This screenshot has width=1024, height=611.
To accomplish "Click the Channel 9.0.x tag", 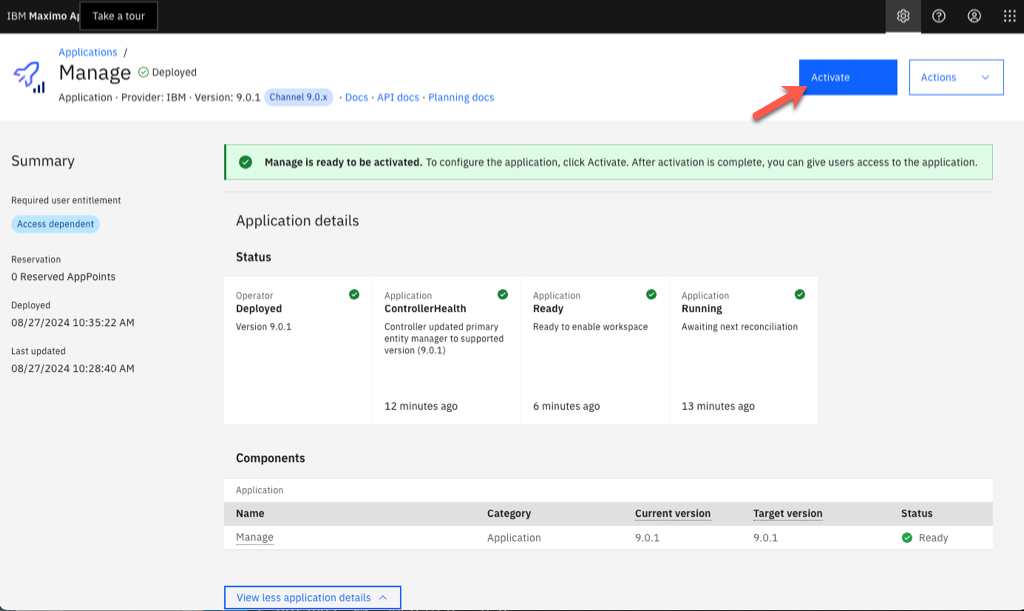I will tap(300, 98).
